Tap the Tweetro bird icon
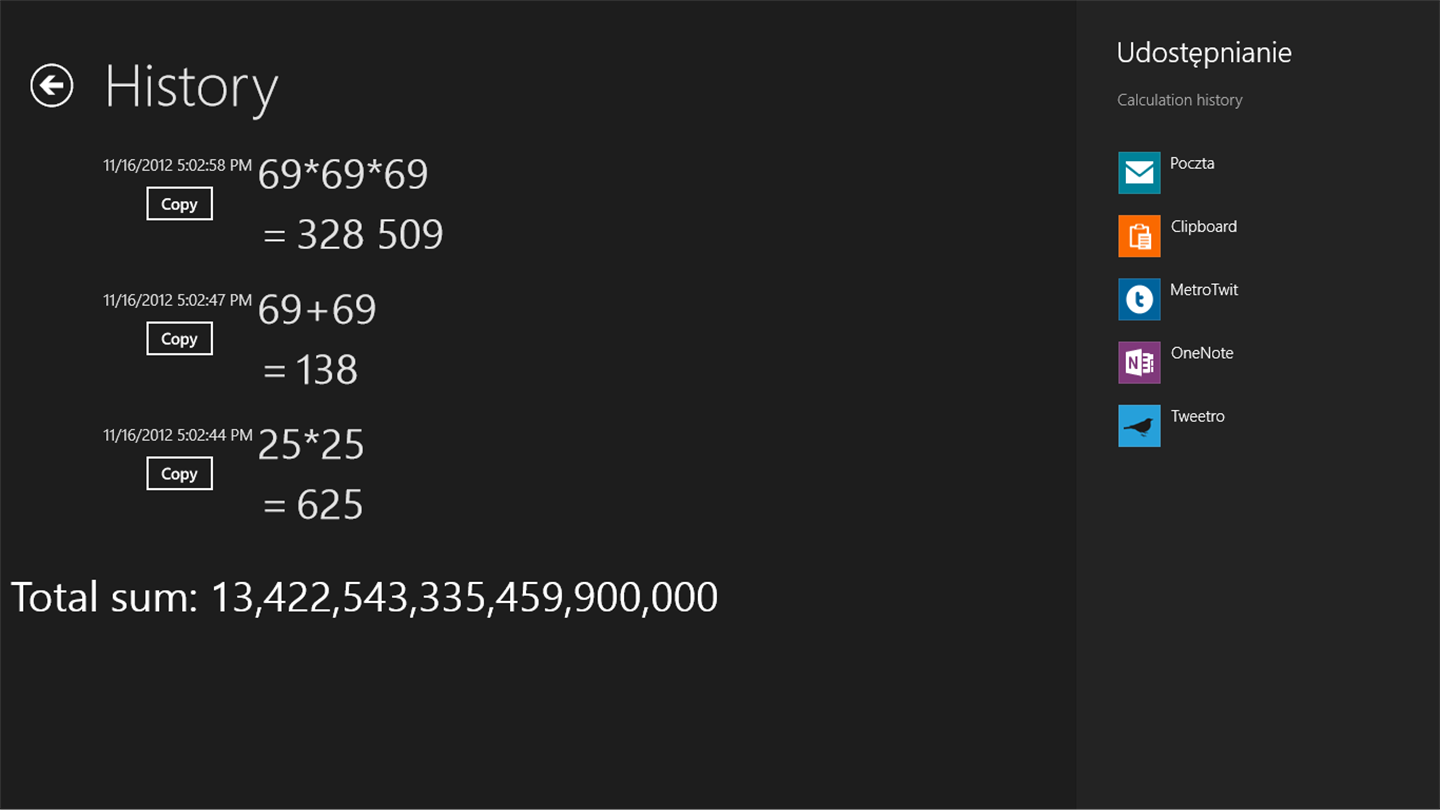The height and width of the screenshot is (810, 1440). tap(1139, 425)
